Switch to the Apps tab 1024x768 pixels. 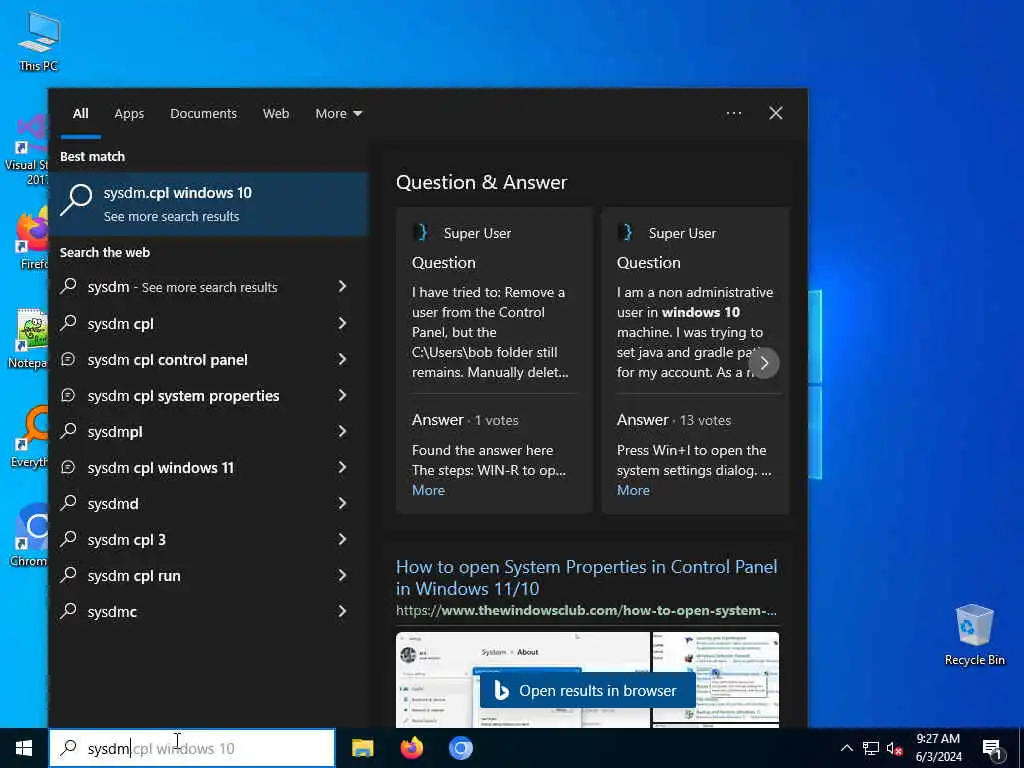coord(129,114)
